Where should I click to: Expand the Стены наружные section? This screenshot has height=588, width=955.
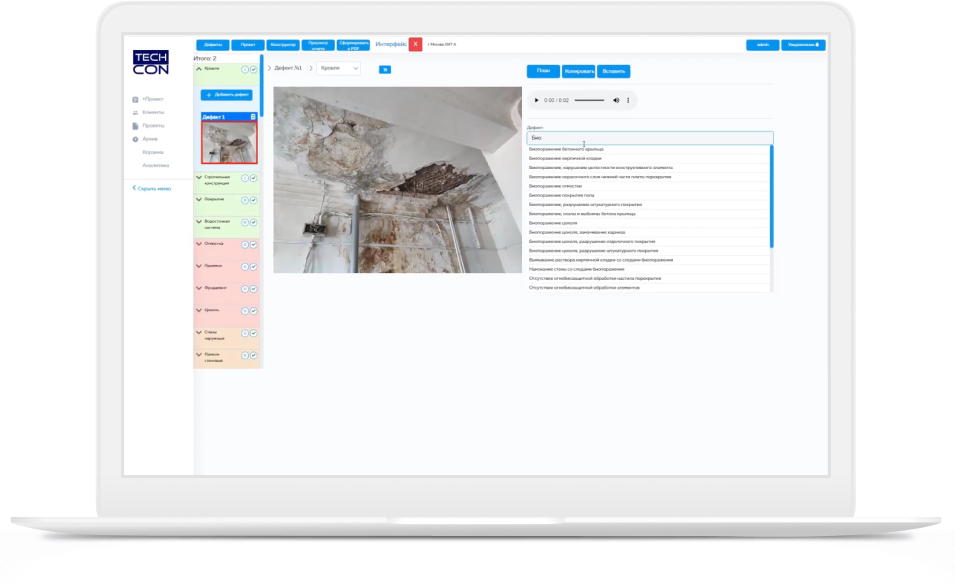199,333
